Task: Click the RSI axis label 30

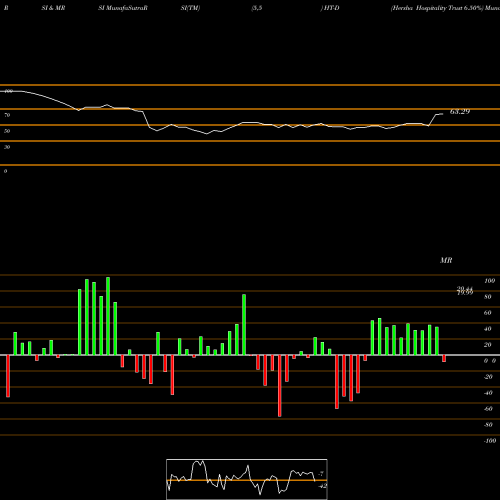Action: [x=7, y=147]
